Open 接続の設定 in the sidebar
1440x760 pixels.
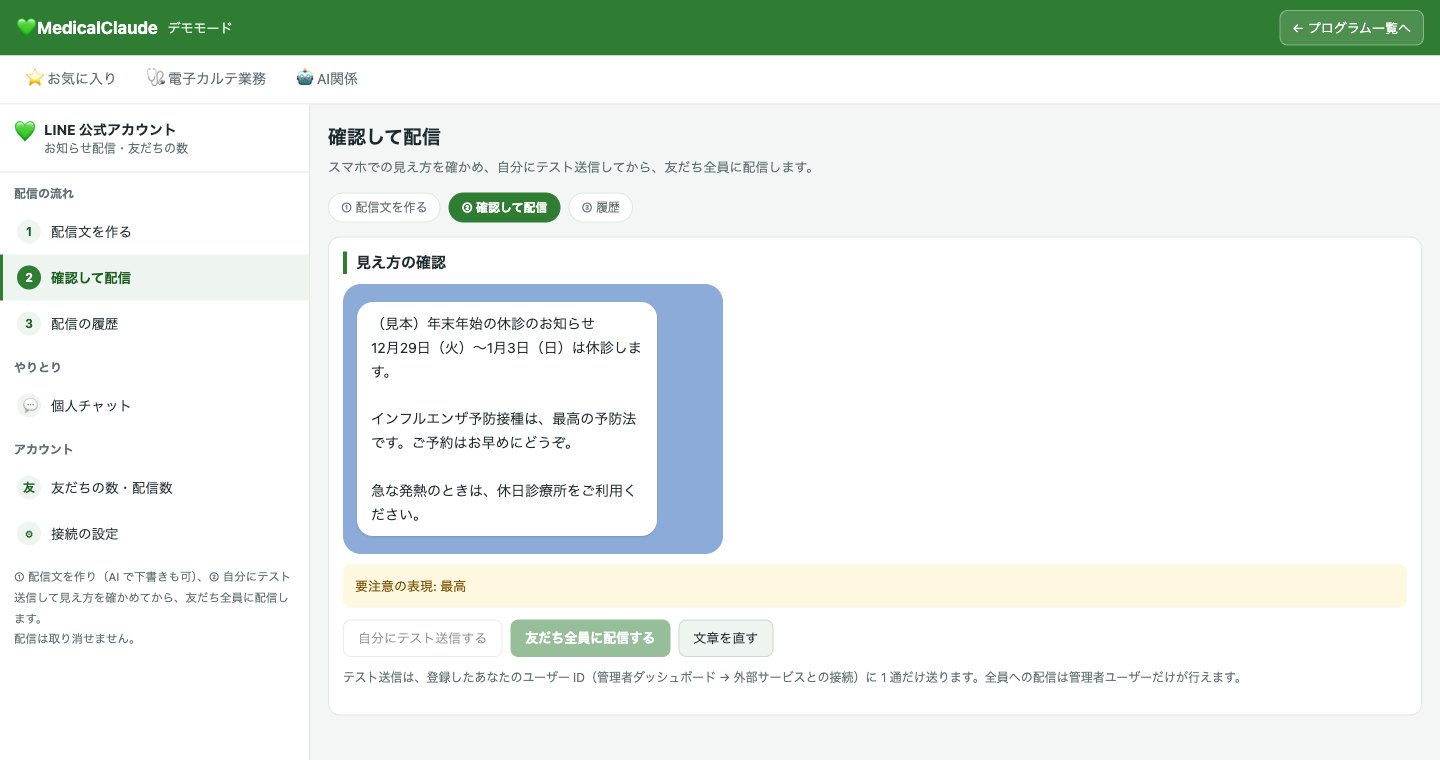[x=155, y=534]
